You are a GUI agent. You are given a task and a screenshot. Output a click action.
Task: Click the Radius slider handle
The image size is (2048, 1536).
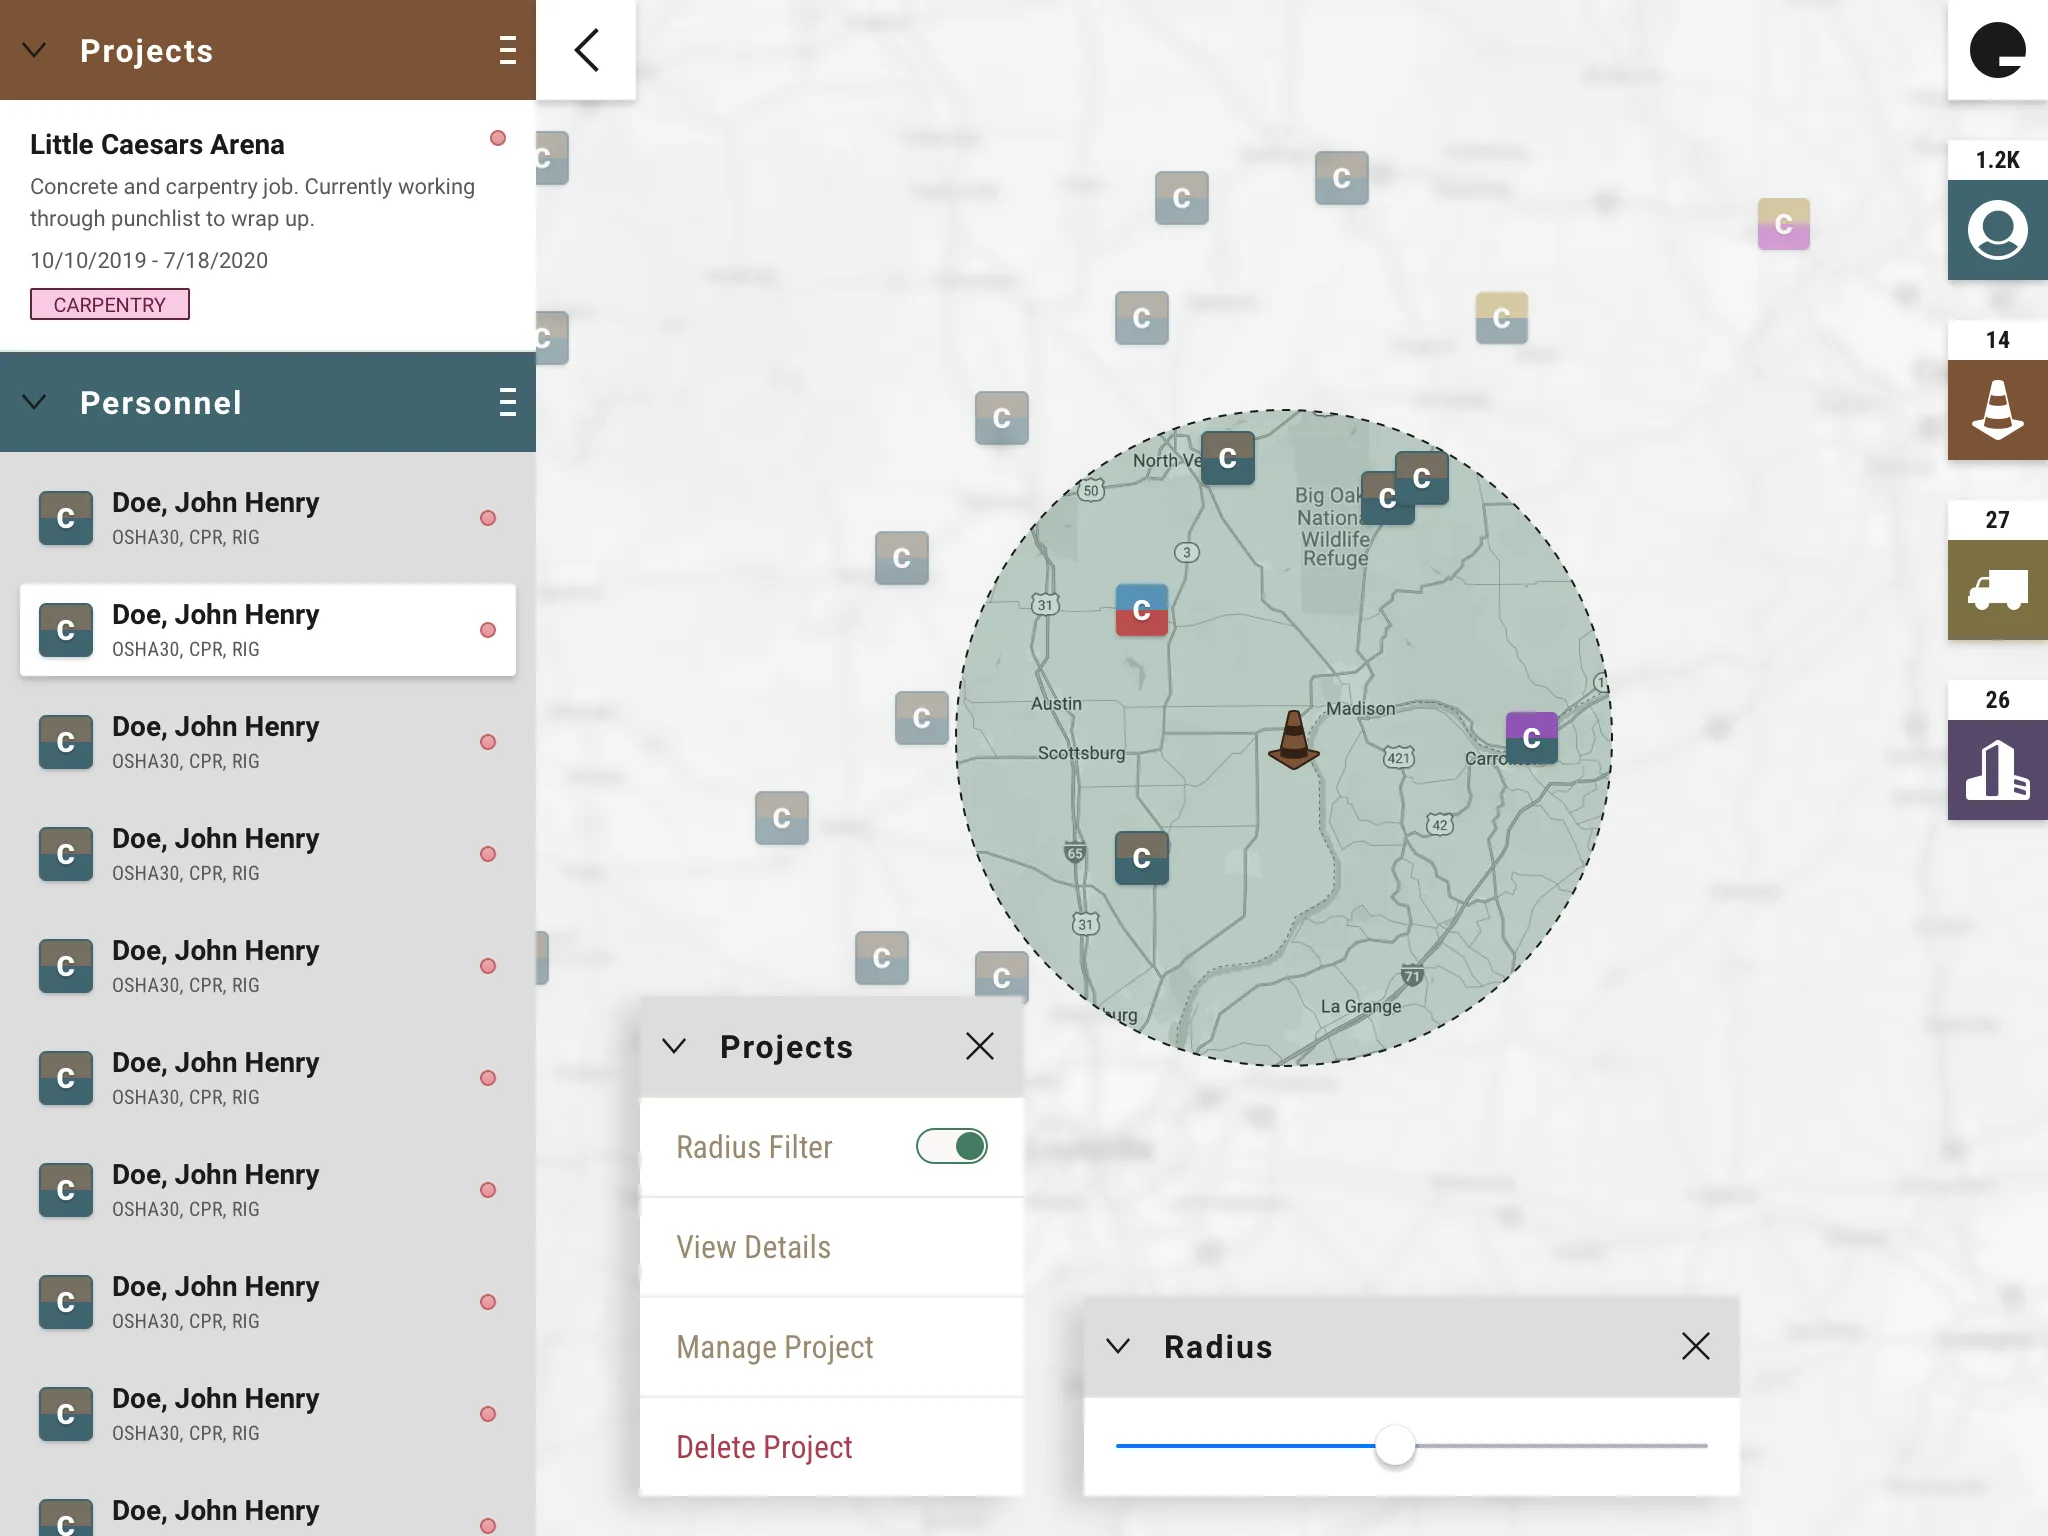coord(1395,1446)
